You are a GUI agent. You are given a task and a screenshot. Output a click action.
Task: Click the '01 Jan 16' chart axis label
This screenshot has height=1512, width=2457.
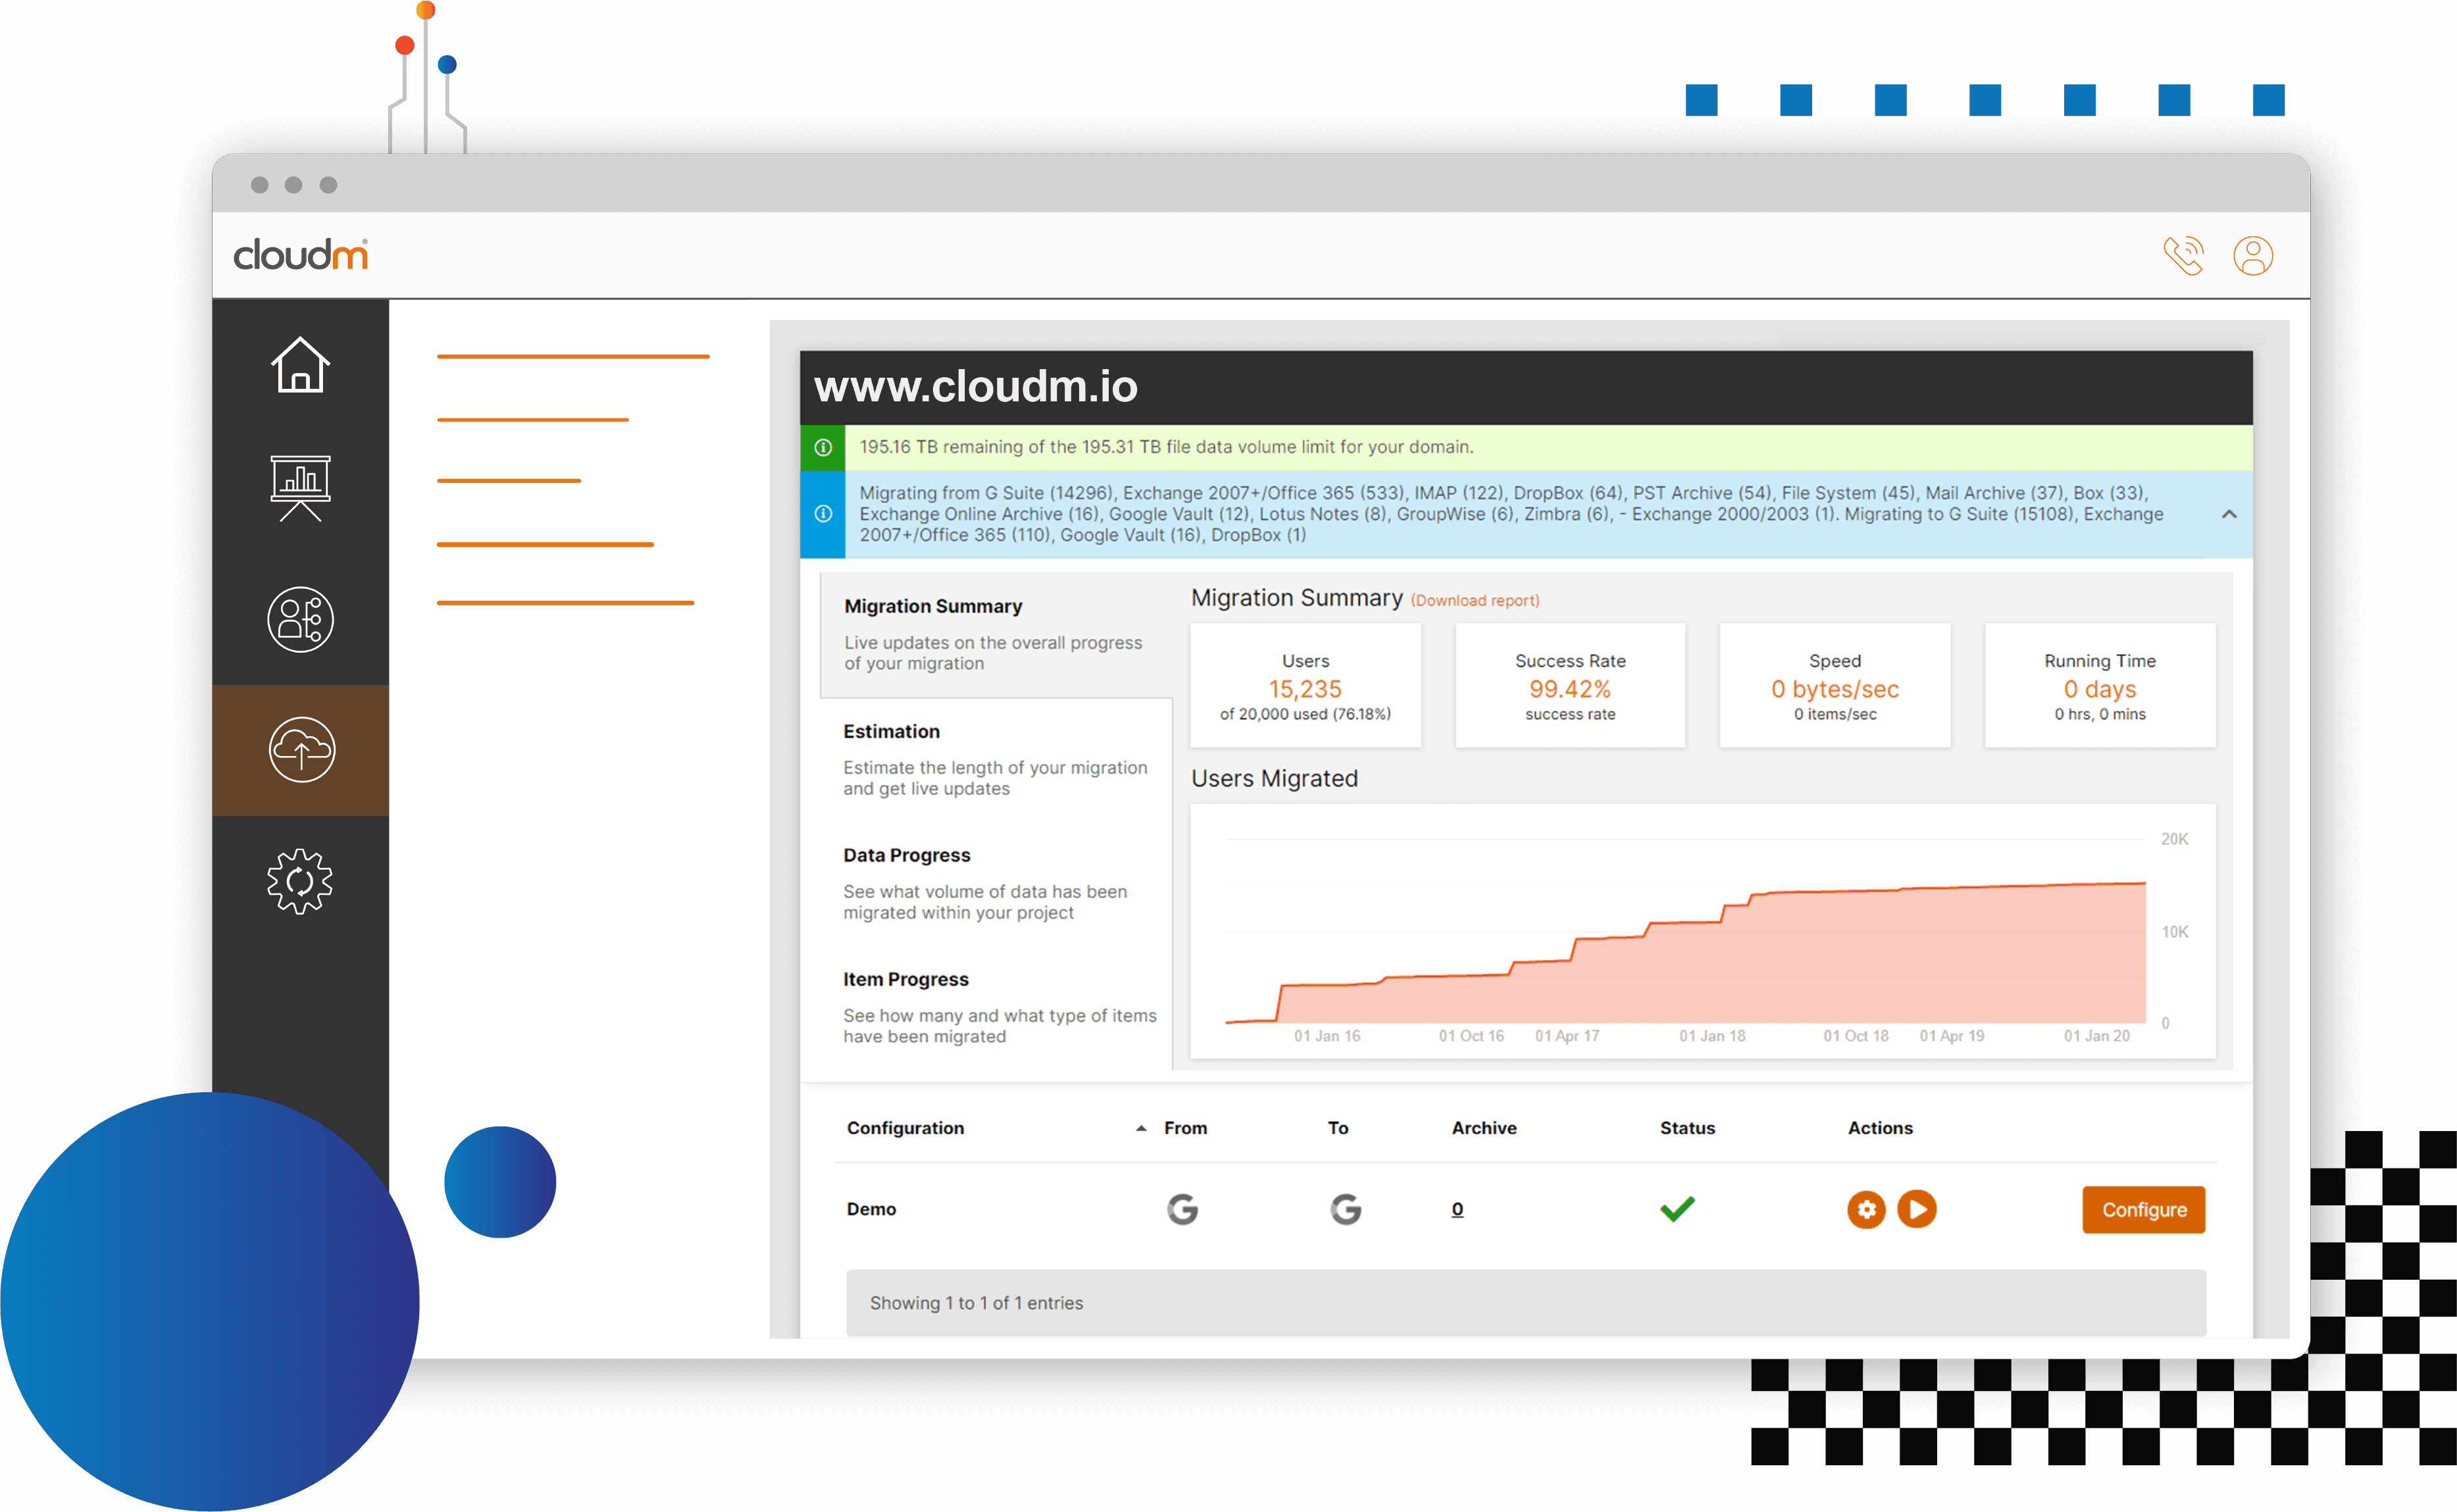pos(1327,1036)
